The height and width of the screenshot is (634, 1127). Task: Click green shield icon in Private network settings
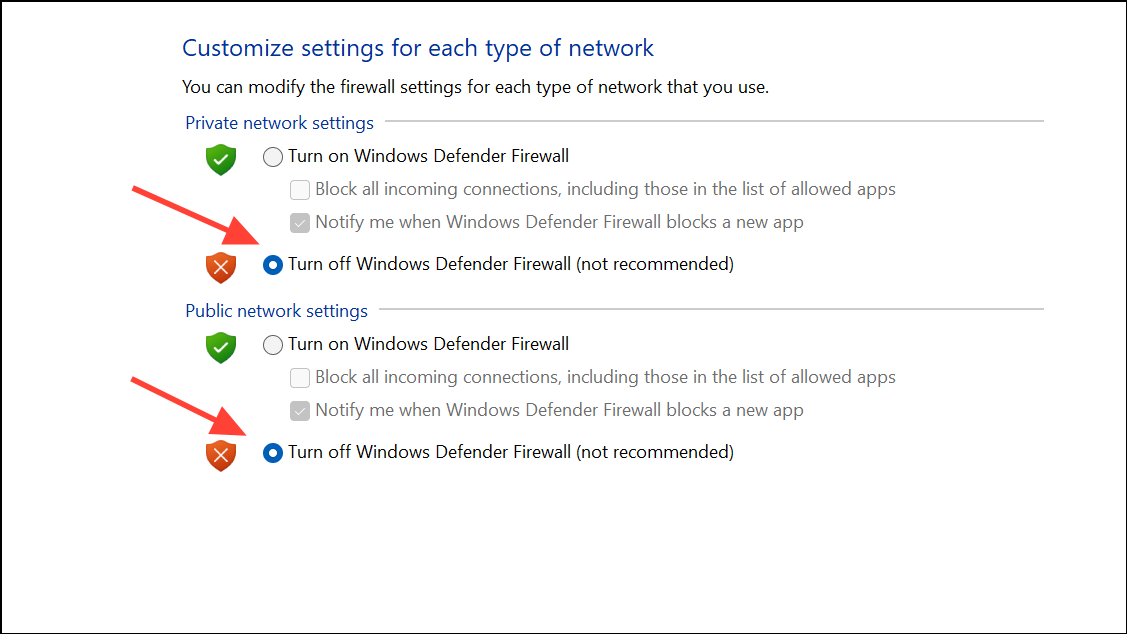click(221, 160)
